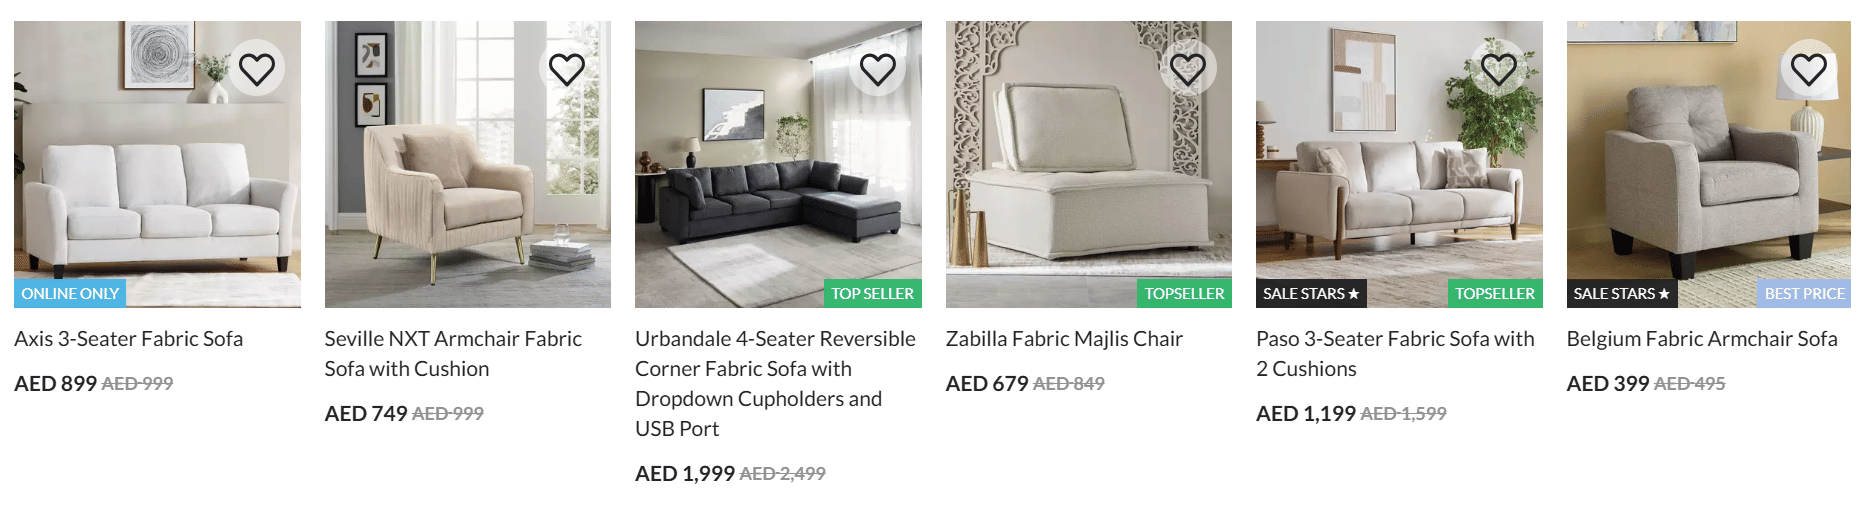Image resolution: width=1865 pixels, height=512 pixels.
Task: Save Paso 3-Seater Sofa via heart icon
Action: tap(1499, 69)
